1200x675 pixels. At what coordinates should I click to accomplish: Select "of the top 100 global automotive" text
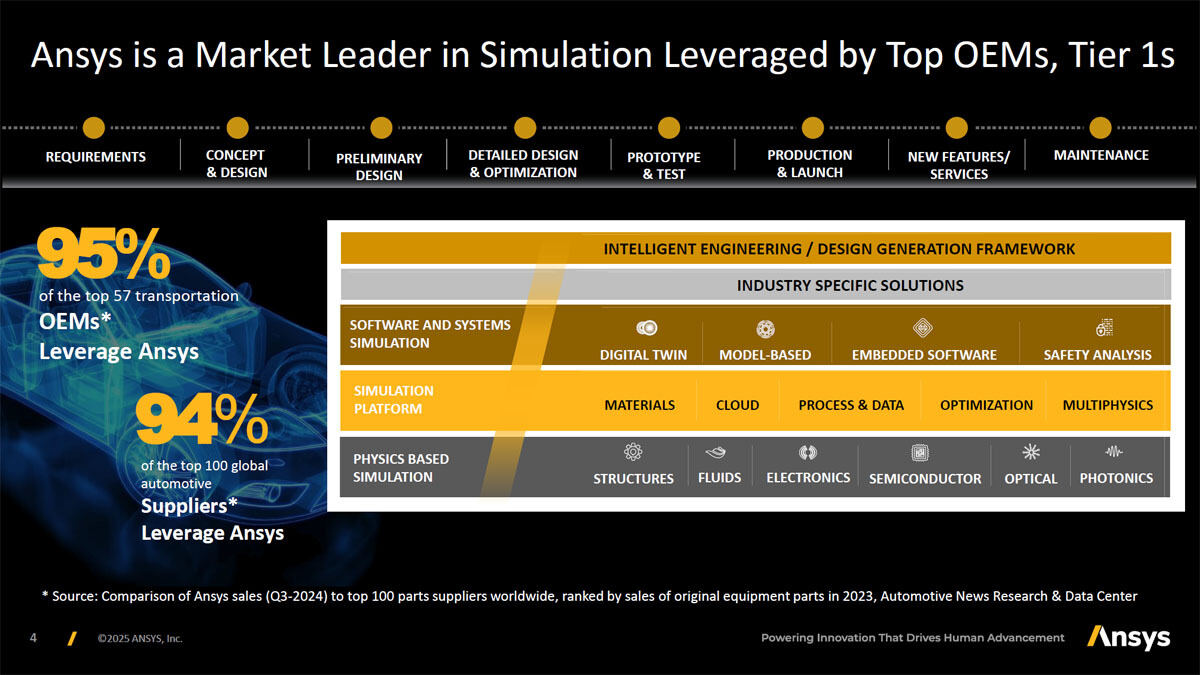coord(205,474)
